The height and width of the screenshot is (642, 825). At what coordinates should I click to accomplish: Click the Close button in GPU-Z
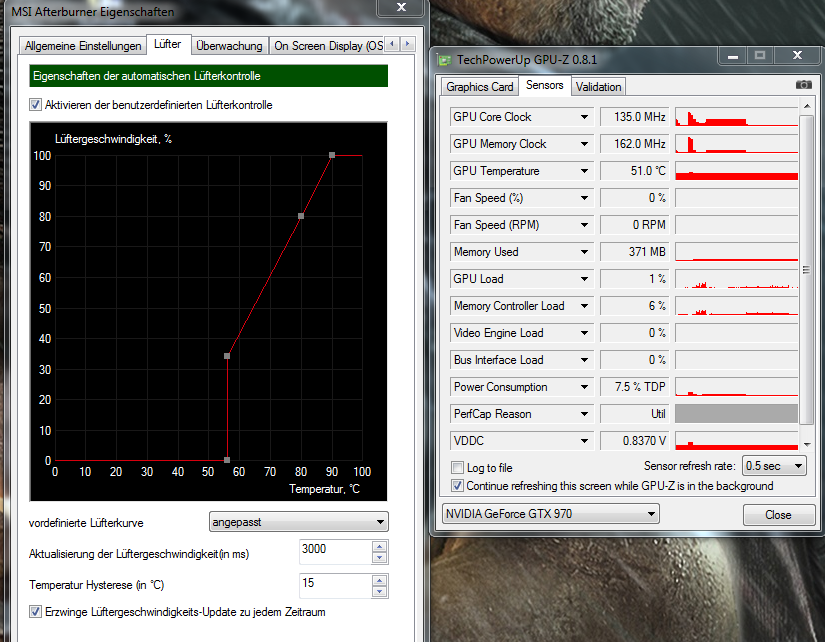click(x=778, y=515)
